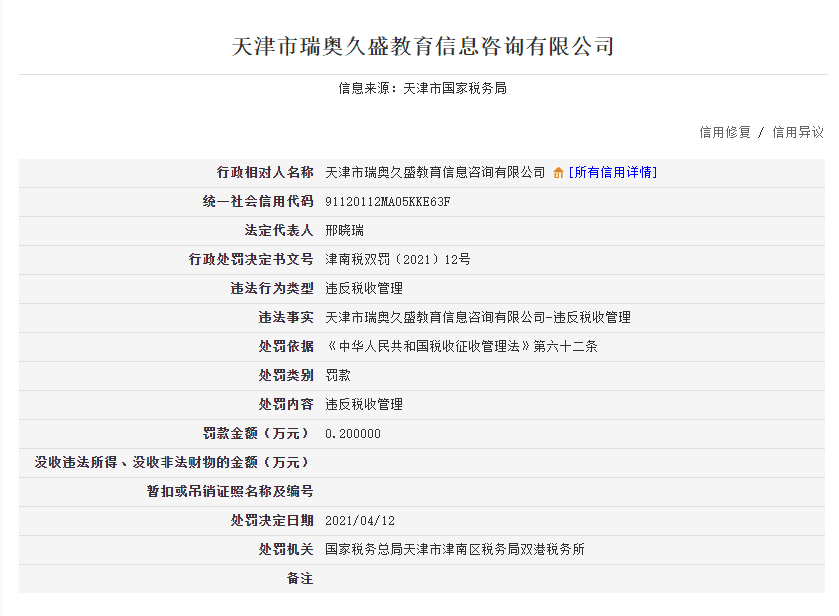Viewport: 839px width, 616px height.
Task: Click the 违反税收管理 value in 违法行为类型 row
Action: (x=364, y=288)
